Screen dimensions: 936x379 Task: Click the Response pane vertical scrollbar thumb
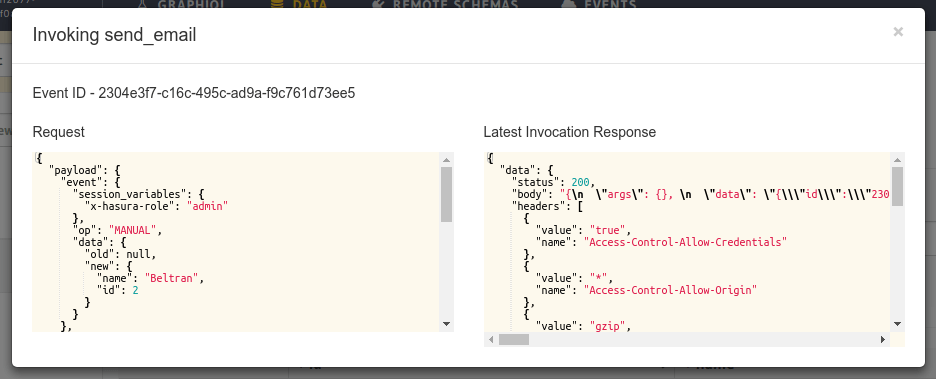pyautogui.click(x=897, y=186)
